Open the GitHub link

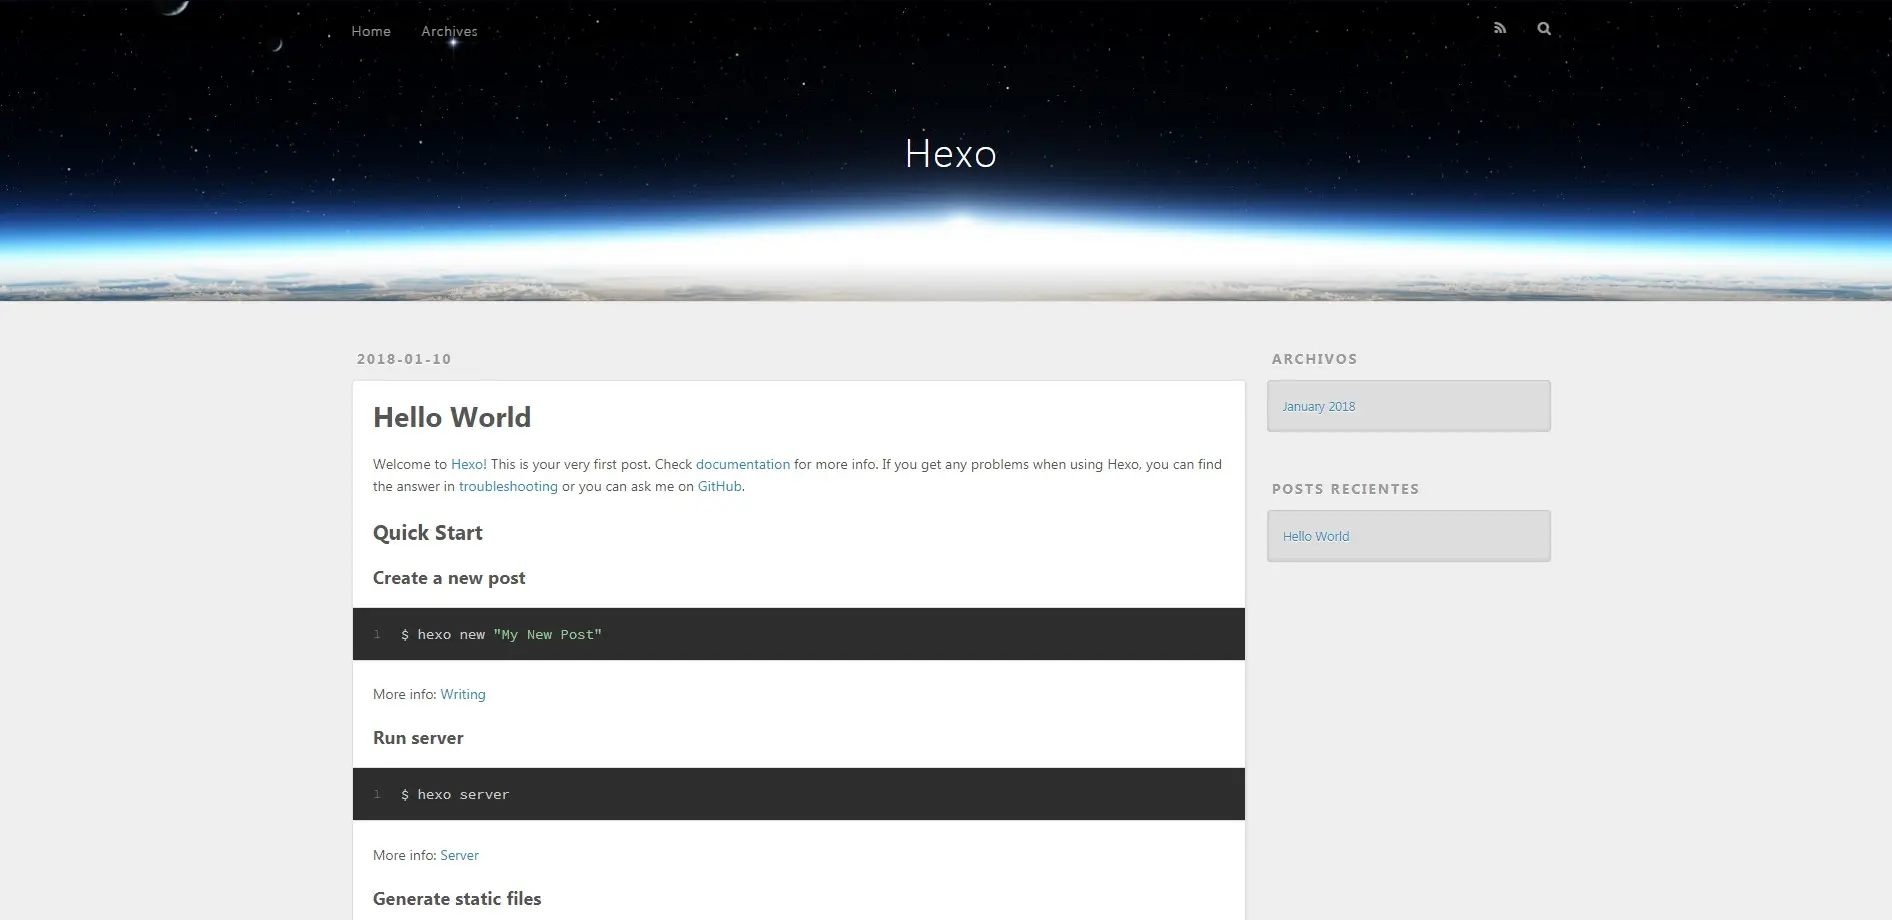720,486
